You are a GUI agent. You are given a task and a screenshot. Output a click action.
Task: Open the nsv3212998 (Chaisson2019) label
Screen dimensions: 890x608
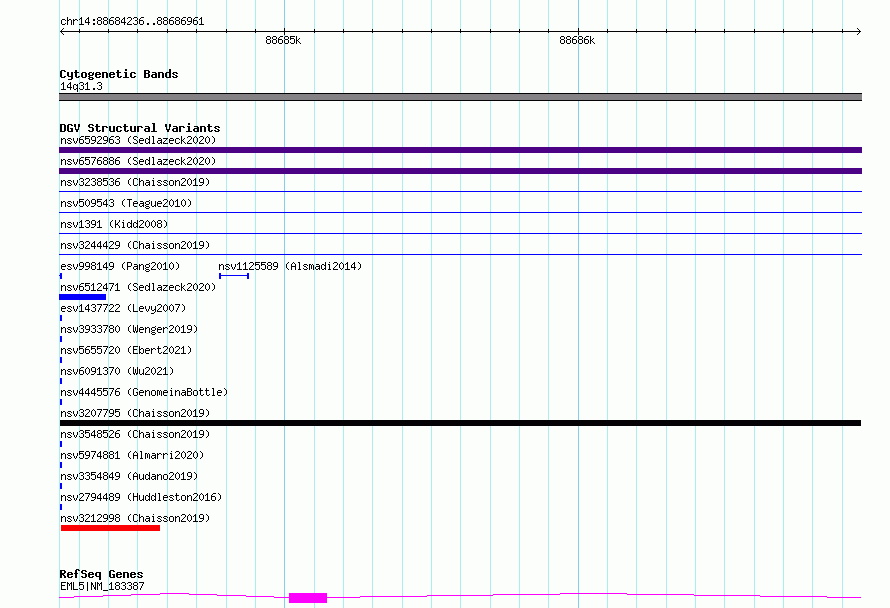135,518
